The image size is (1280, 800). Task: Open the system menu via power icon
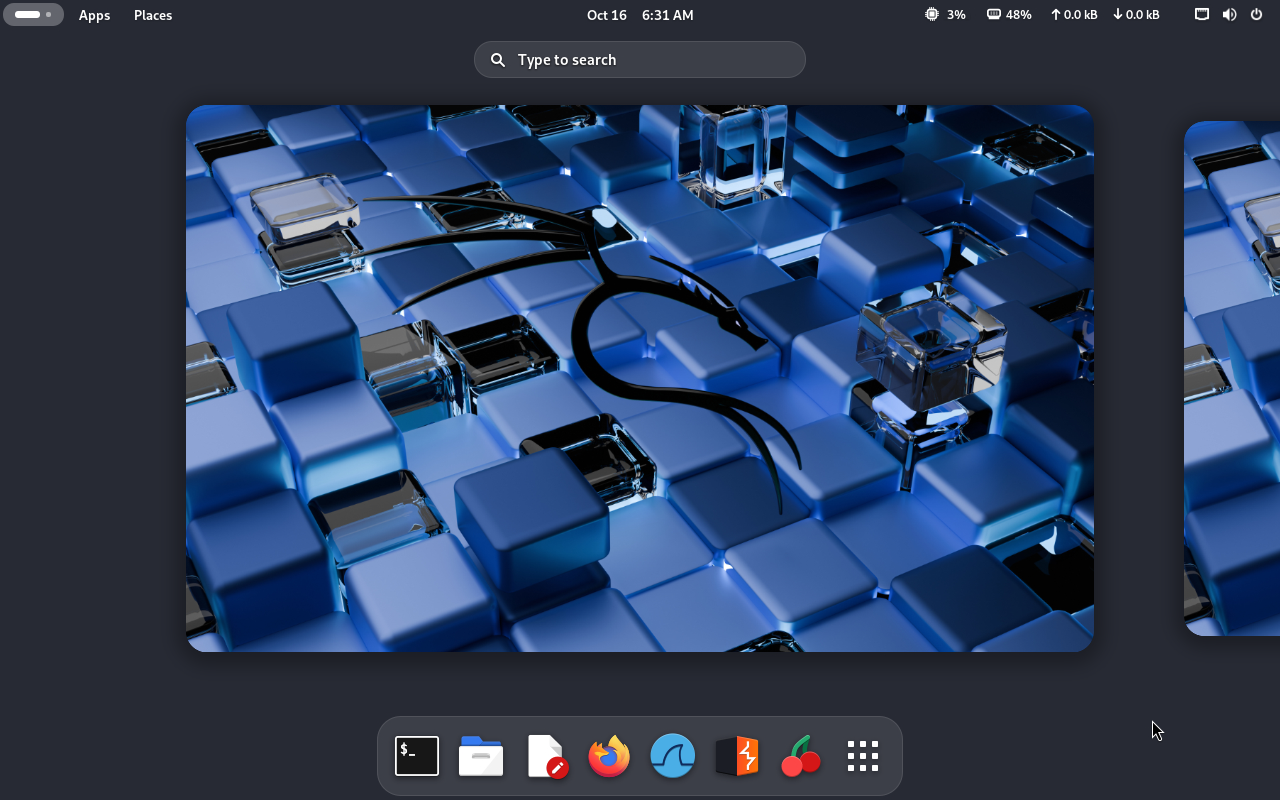pos(1256,15)
